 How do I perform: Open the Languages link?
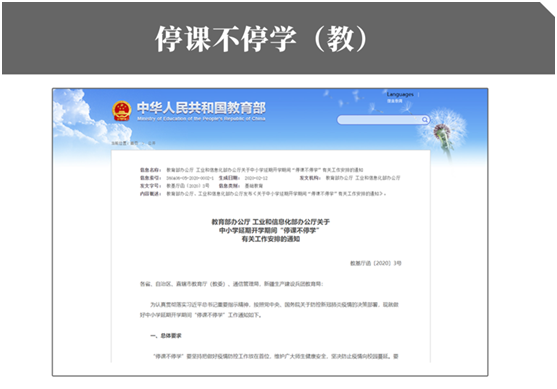coord(400,94)
